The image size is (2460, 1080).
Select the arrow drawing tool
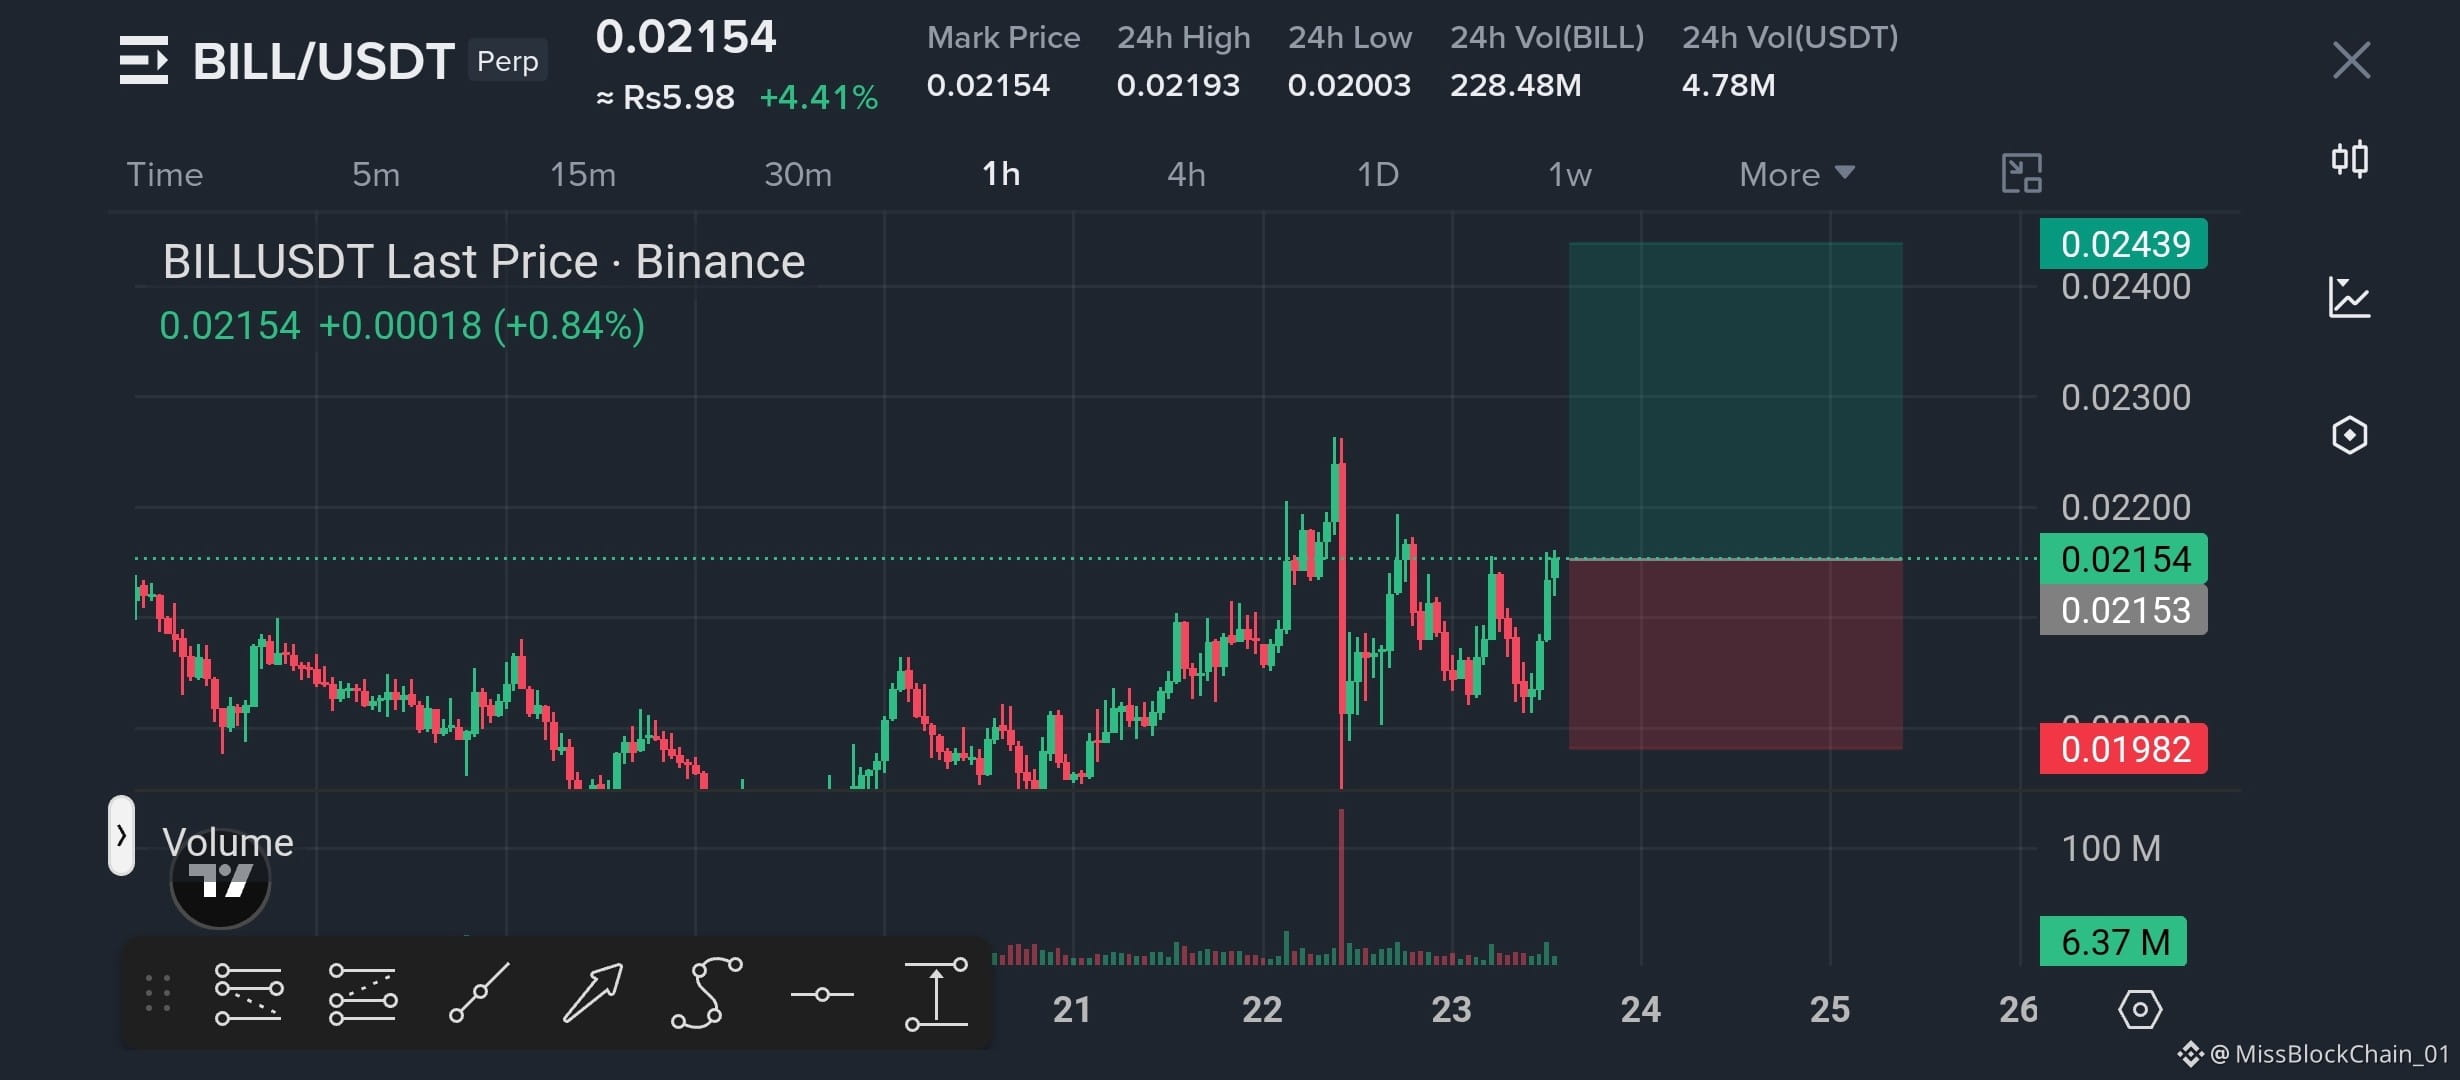pos(593,993)
